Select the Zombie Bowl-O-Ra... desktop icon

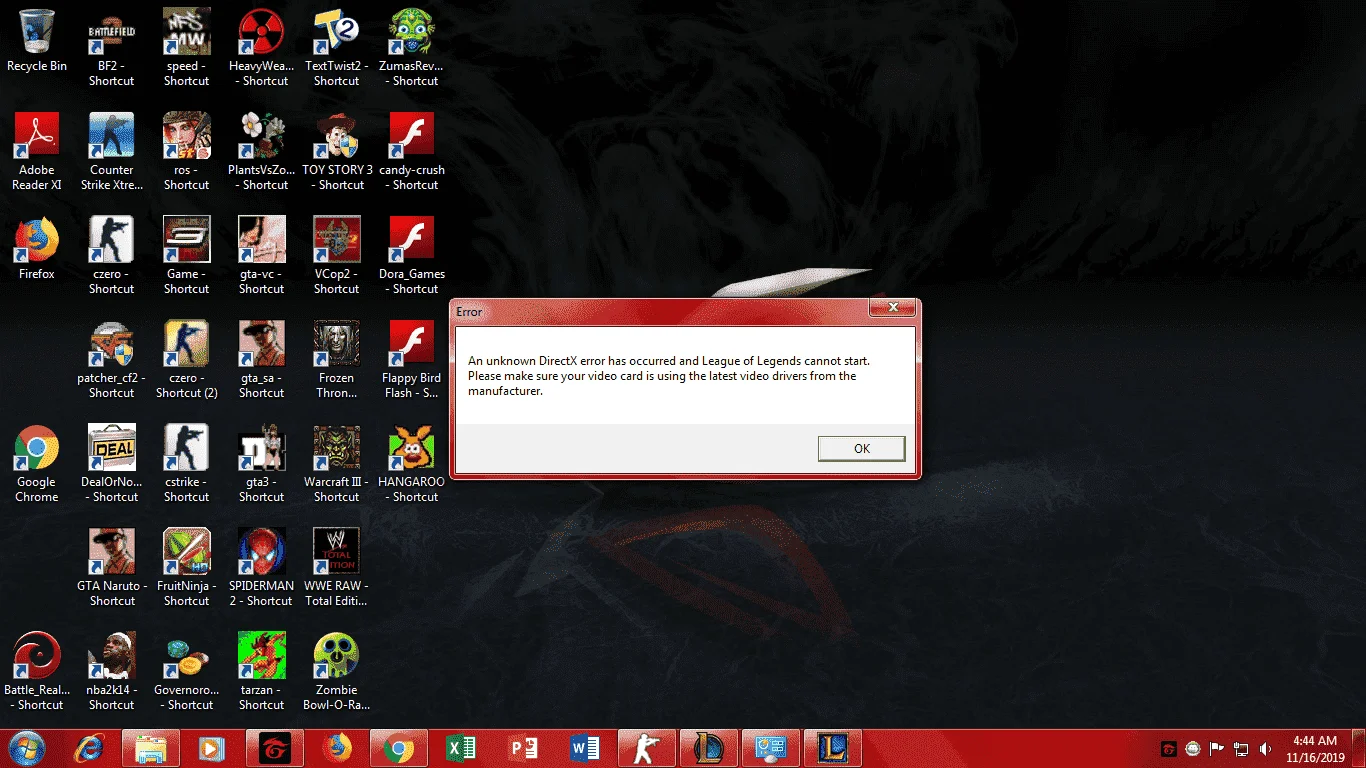336,672
